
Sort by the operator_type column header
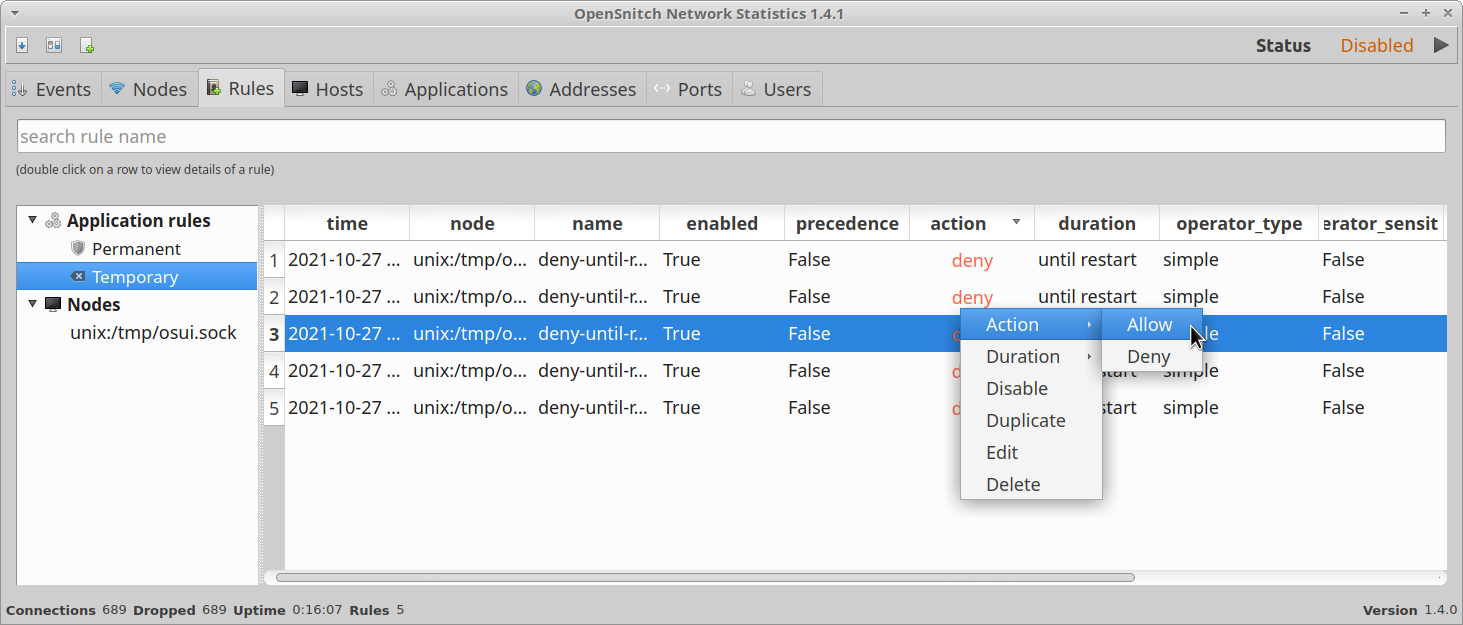(1239, 224)
